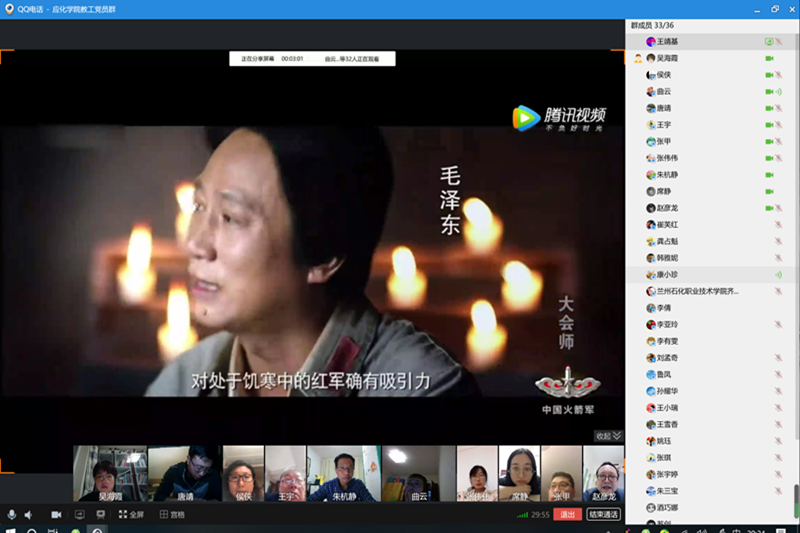This screenshot has width=800, height=533.
Task: Click the 群成员 33/36 header
Action: click(x=654, y=25)
